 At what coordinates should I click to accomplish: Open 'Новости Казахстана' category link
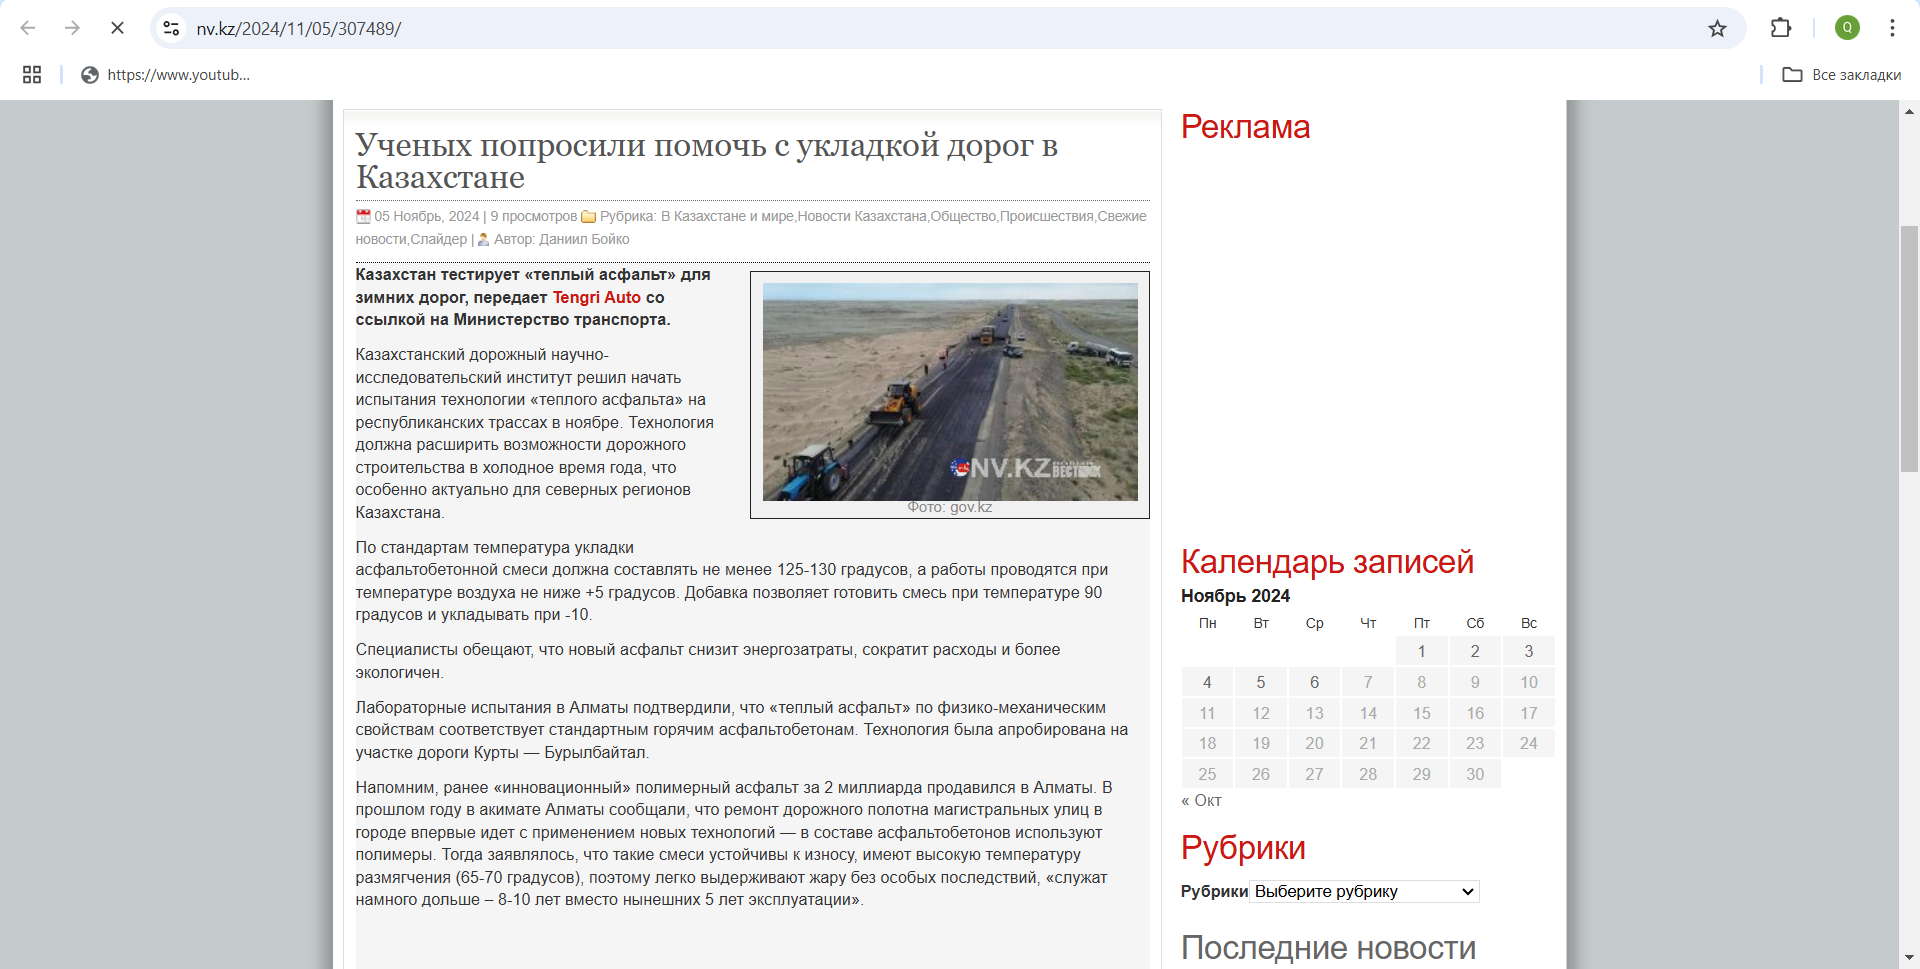[861, 216]
